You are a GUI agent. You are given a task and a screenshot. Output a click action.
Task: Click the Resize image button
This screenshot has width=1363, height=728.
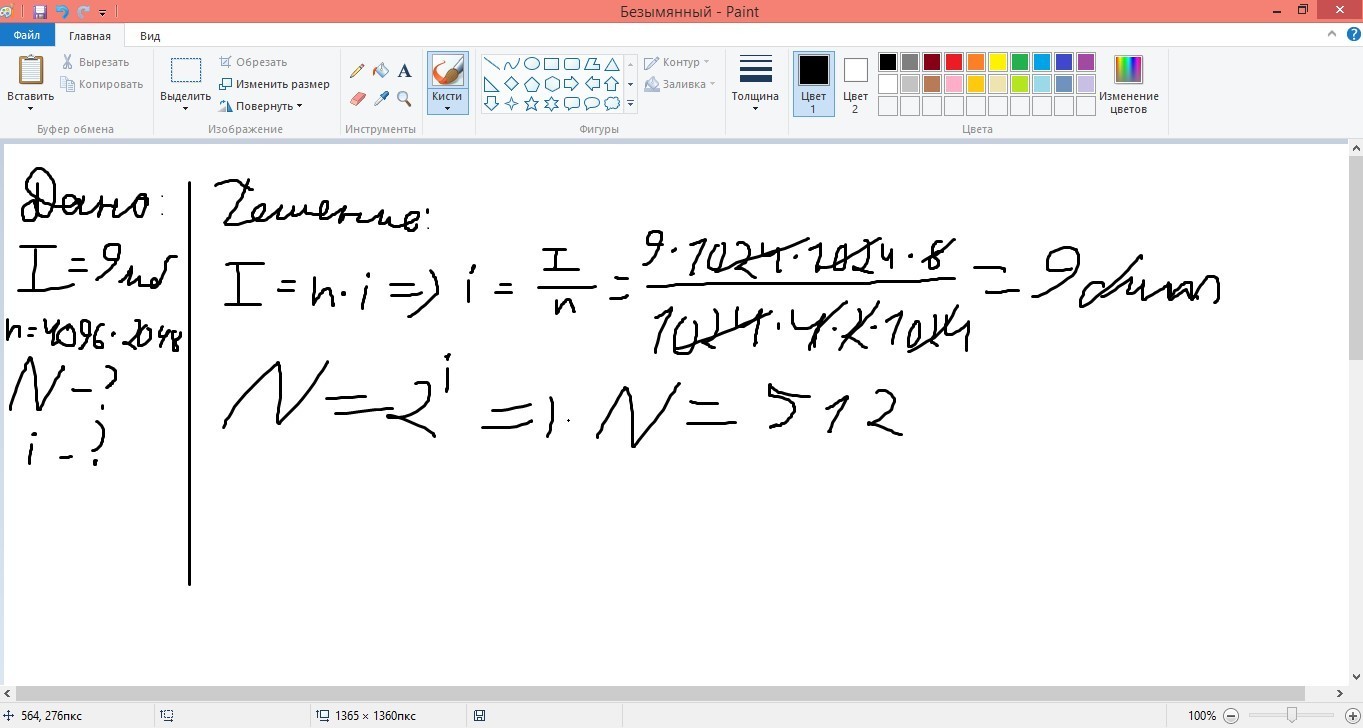pyautogui.click(x=275, y=84)
